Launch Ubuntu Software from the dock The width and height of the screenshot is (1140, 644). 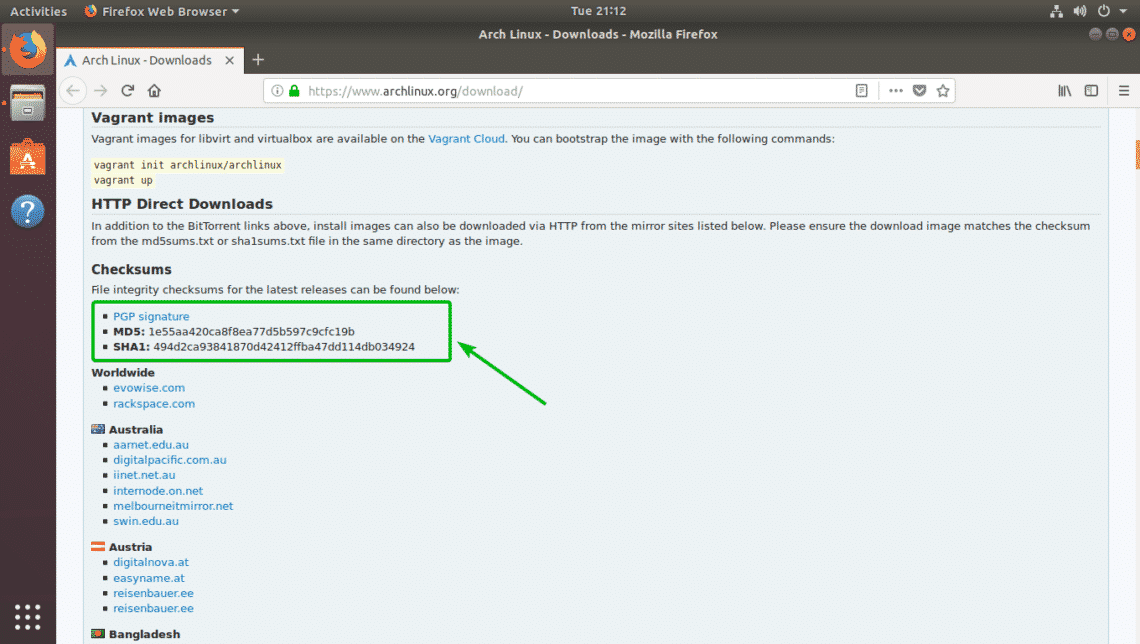point(28,157)
